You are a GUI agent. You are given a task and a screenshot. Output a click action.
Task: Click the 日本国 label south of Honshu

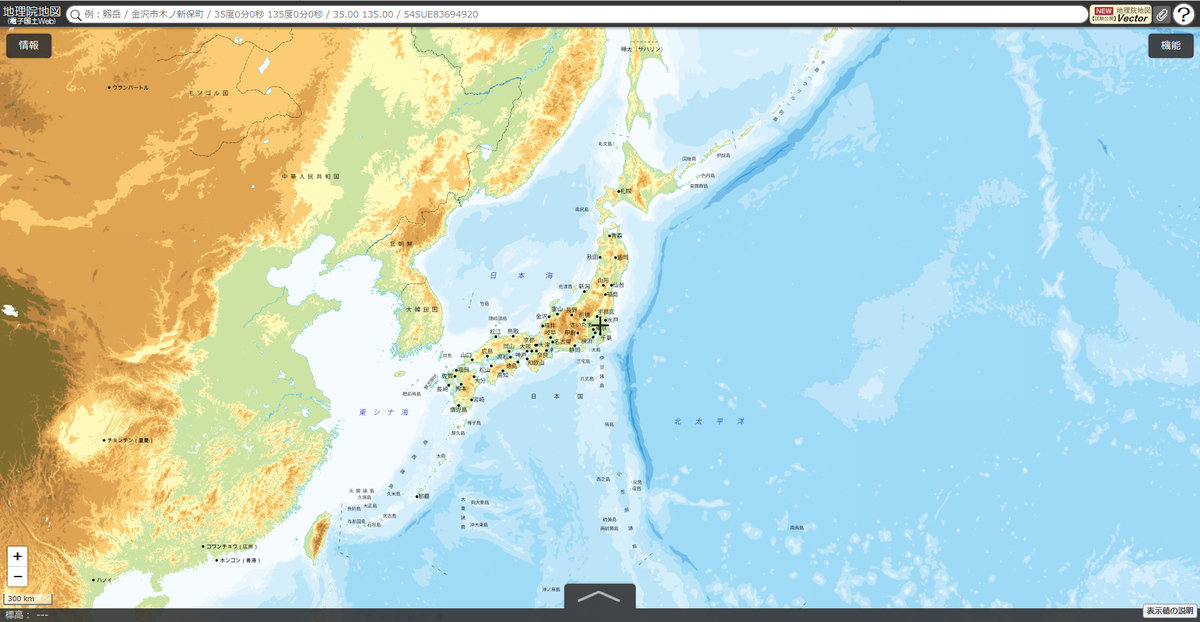[x=556, y=396]
